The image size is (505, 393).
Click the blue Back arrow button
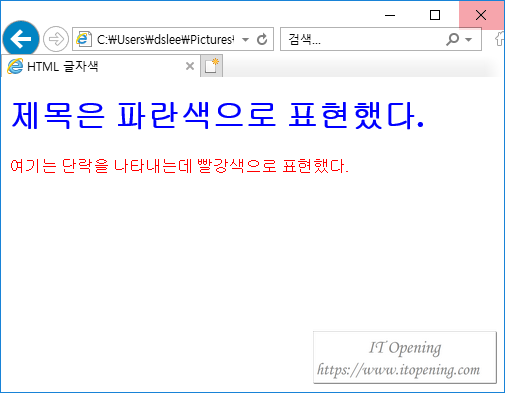(21, 39)
